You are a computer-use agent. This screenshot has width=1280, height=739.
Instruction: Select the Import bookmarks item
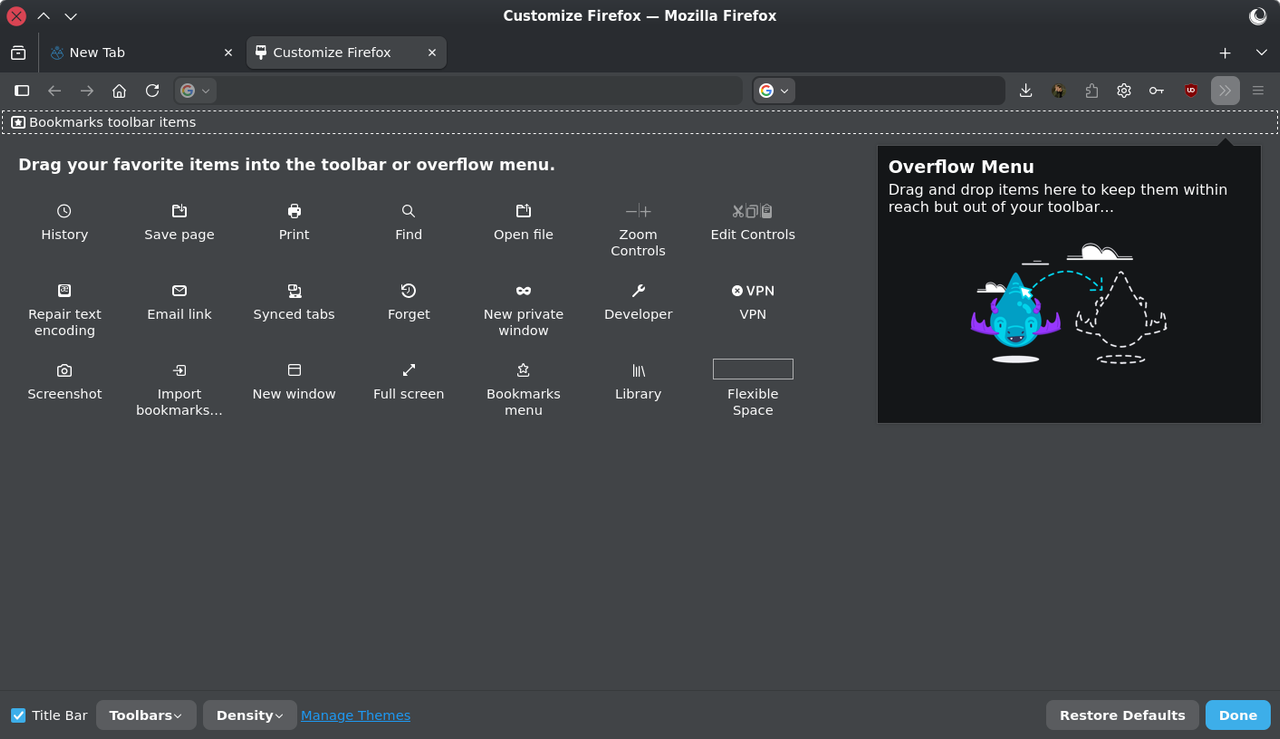[x=179, y=390]
